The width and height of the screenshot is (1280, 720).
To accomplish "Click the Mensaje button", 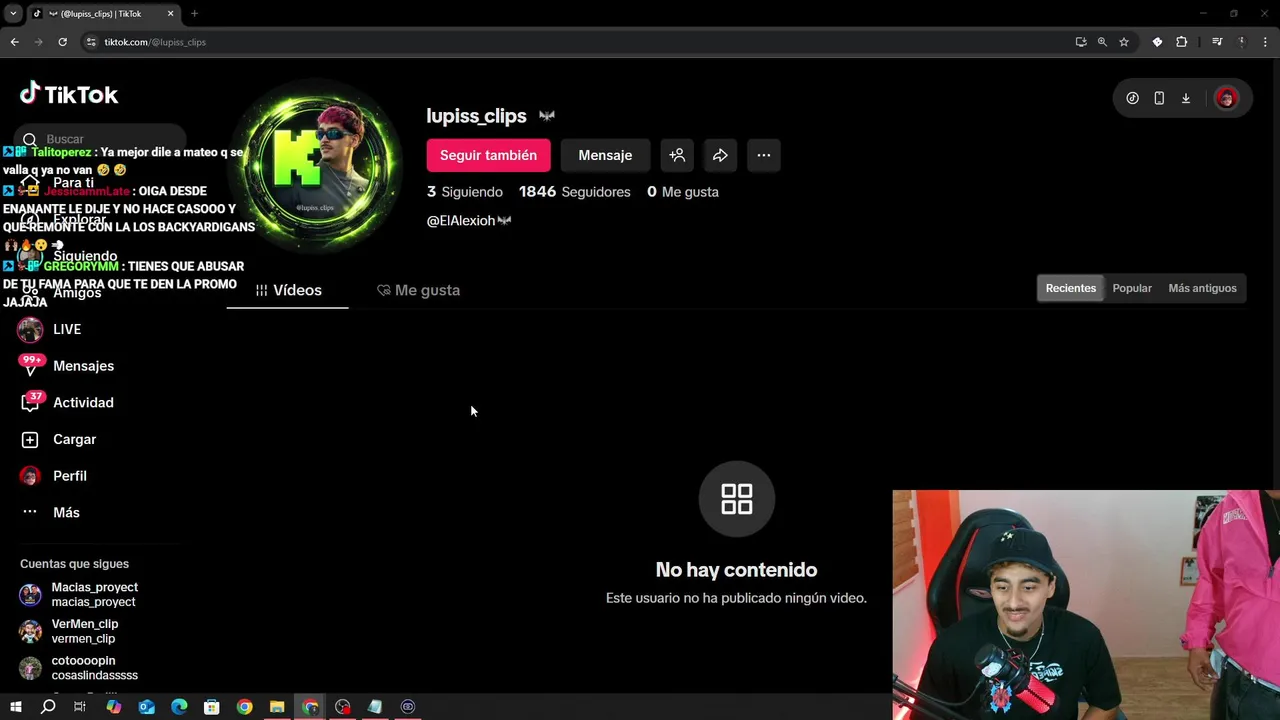I will (x=605, y=155).
